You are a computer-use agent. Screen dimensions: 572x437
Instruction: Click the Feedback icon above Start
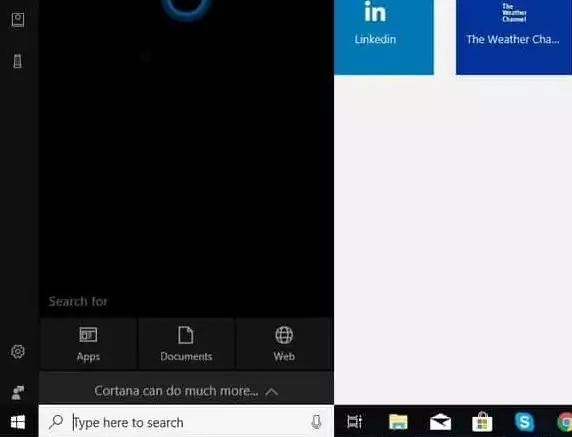click(x=18, y=392)
